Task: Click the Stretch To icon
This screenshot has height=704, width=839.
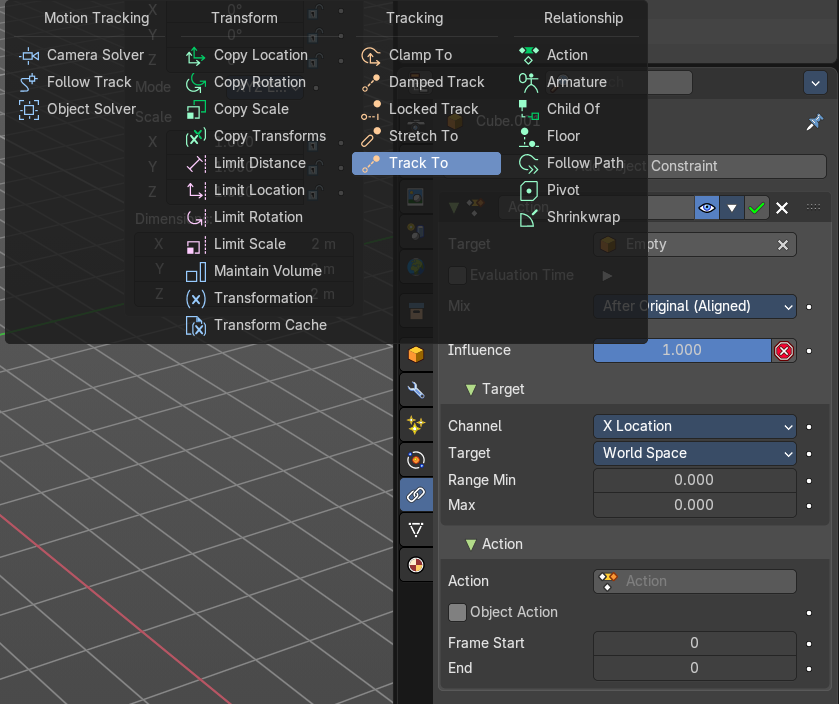Action: pyautogui.click(x=371, y=136)
